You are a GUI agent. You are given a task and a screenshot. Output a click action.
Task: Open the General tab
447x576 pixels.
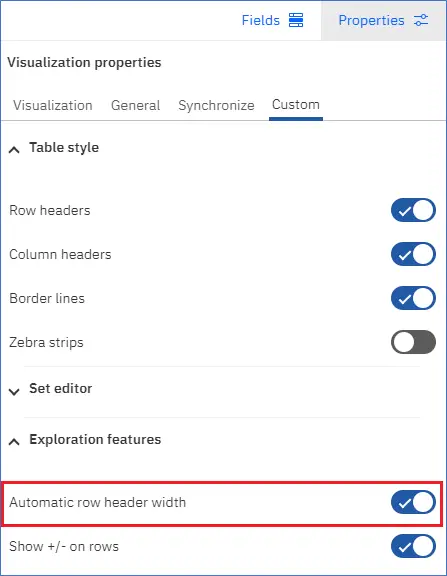click(x=136, y=105)
